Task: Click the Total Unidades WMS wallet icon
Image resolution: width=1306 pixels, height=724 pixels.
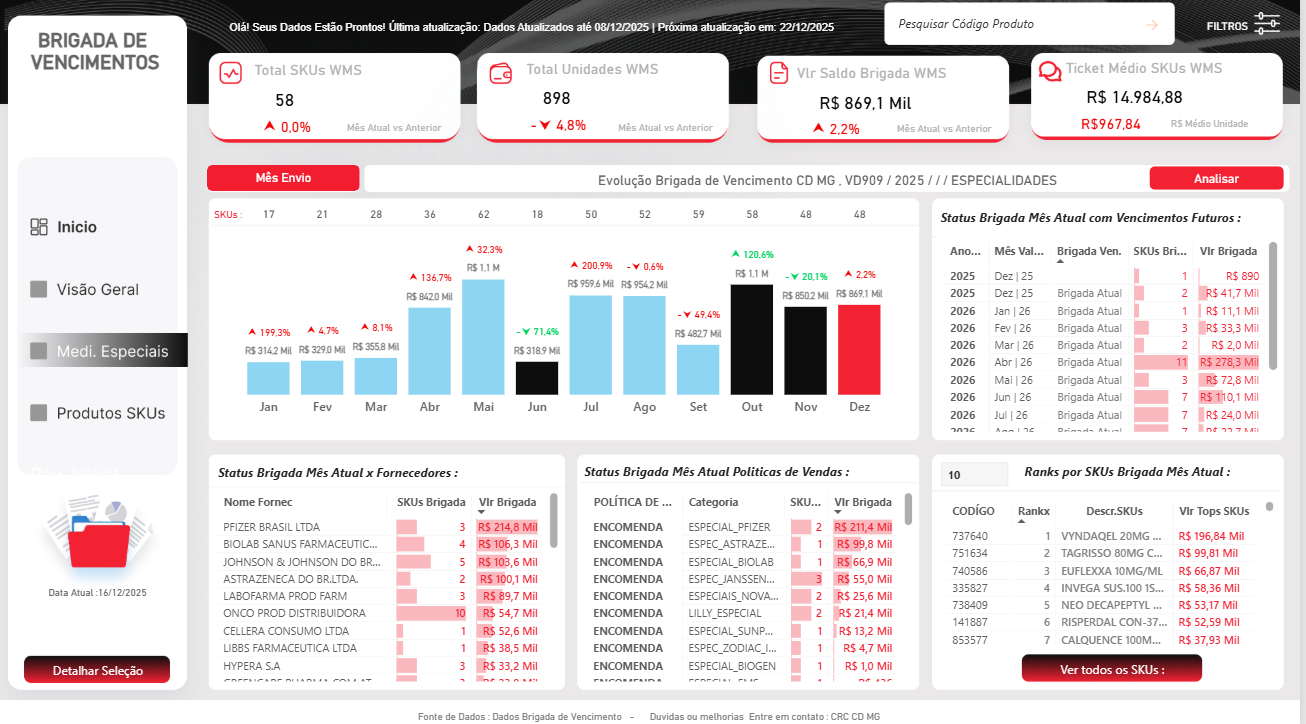Action: pos(501,72)
